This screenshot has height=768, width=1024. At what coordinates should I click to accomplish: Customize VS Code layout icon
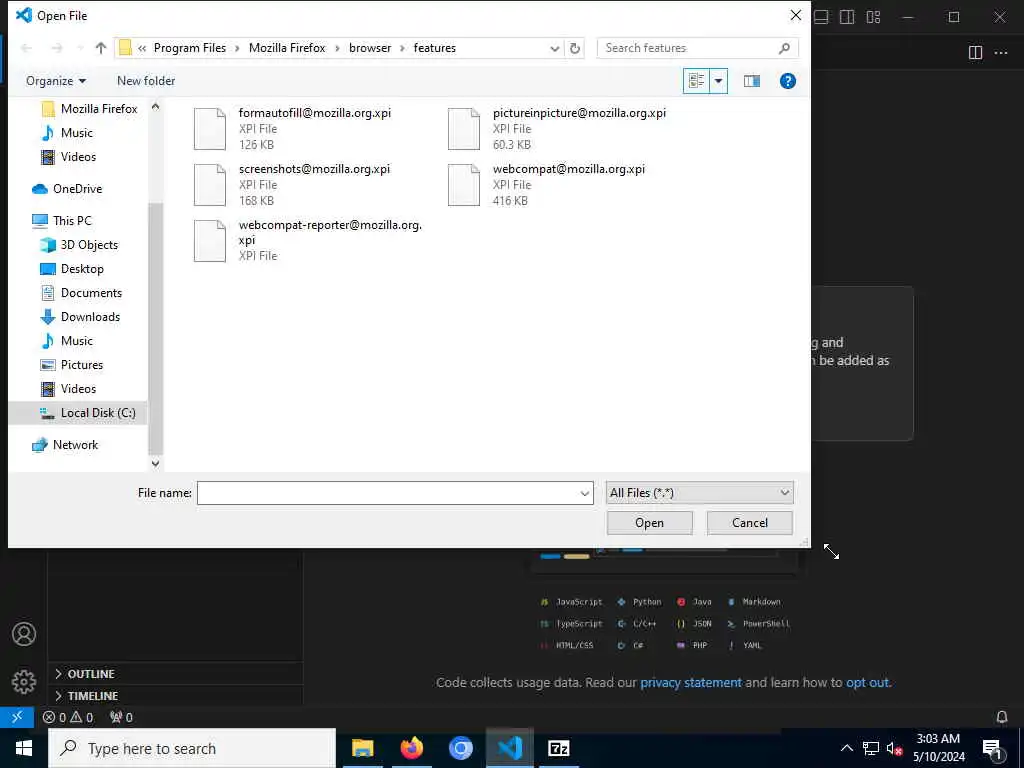point(873,17)
